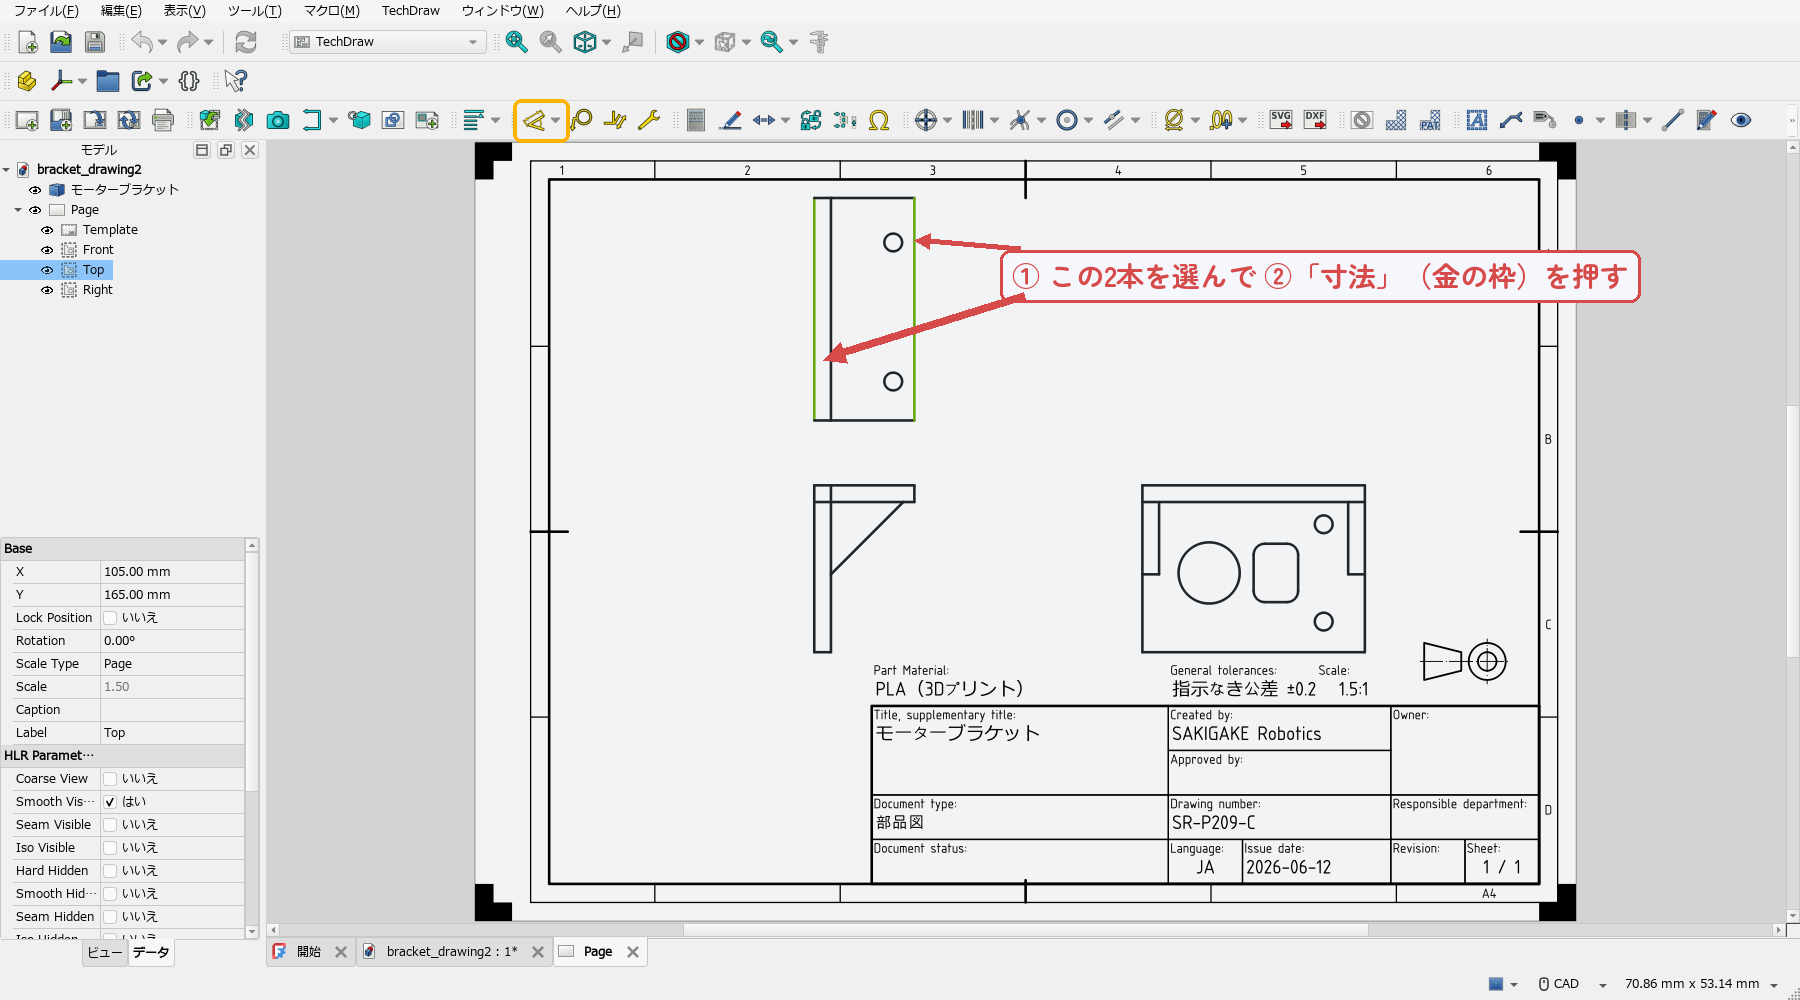Click the export page as SVG icon
Image resolution: width=1800 pixels, height=1000 pixels.
(1281, 121)
